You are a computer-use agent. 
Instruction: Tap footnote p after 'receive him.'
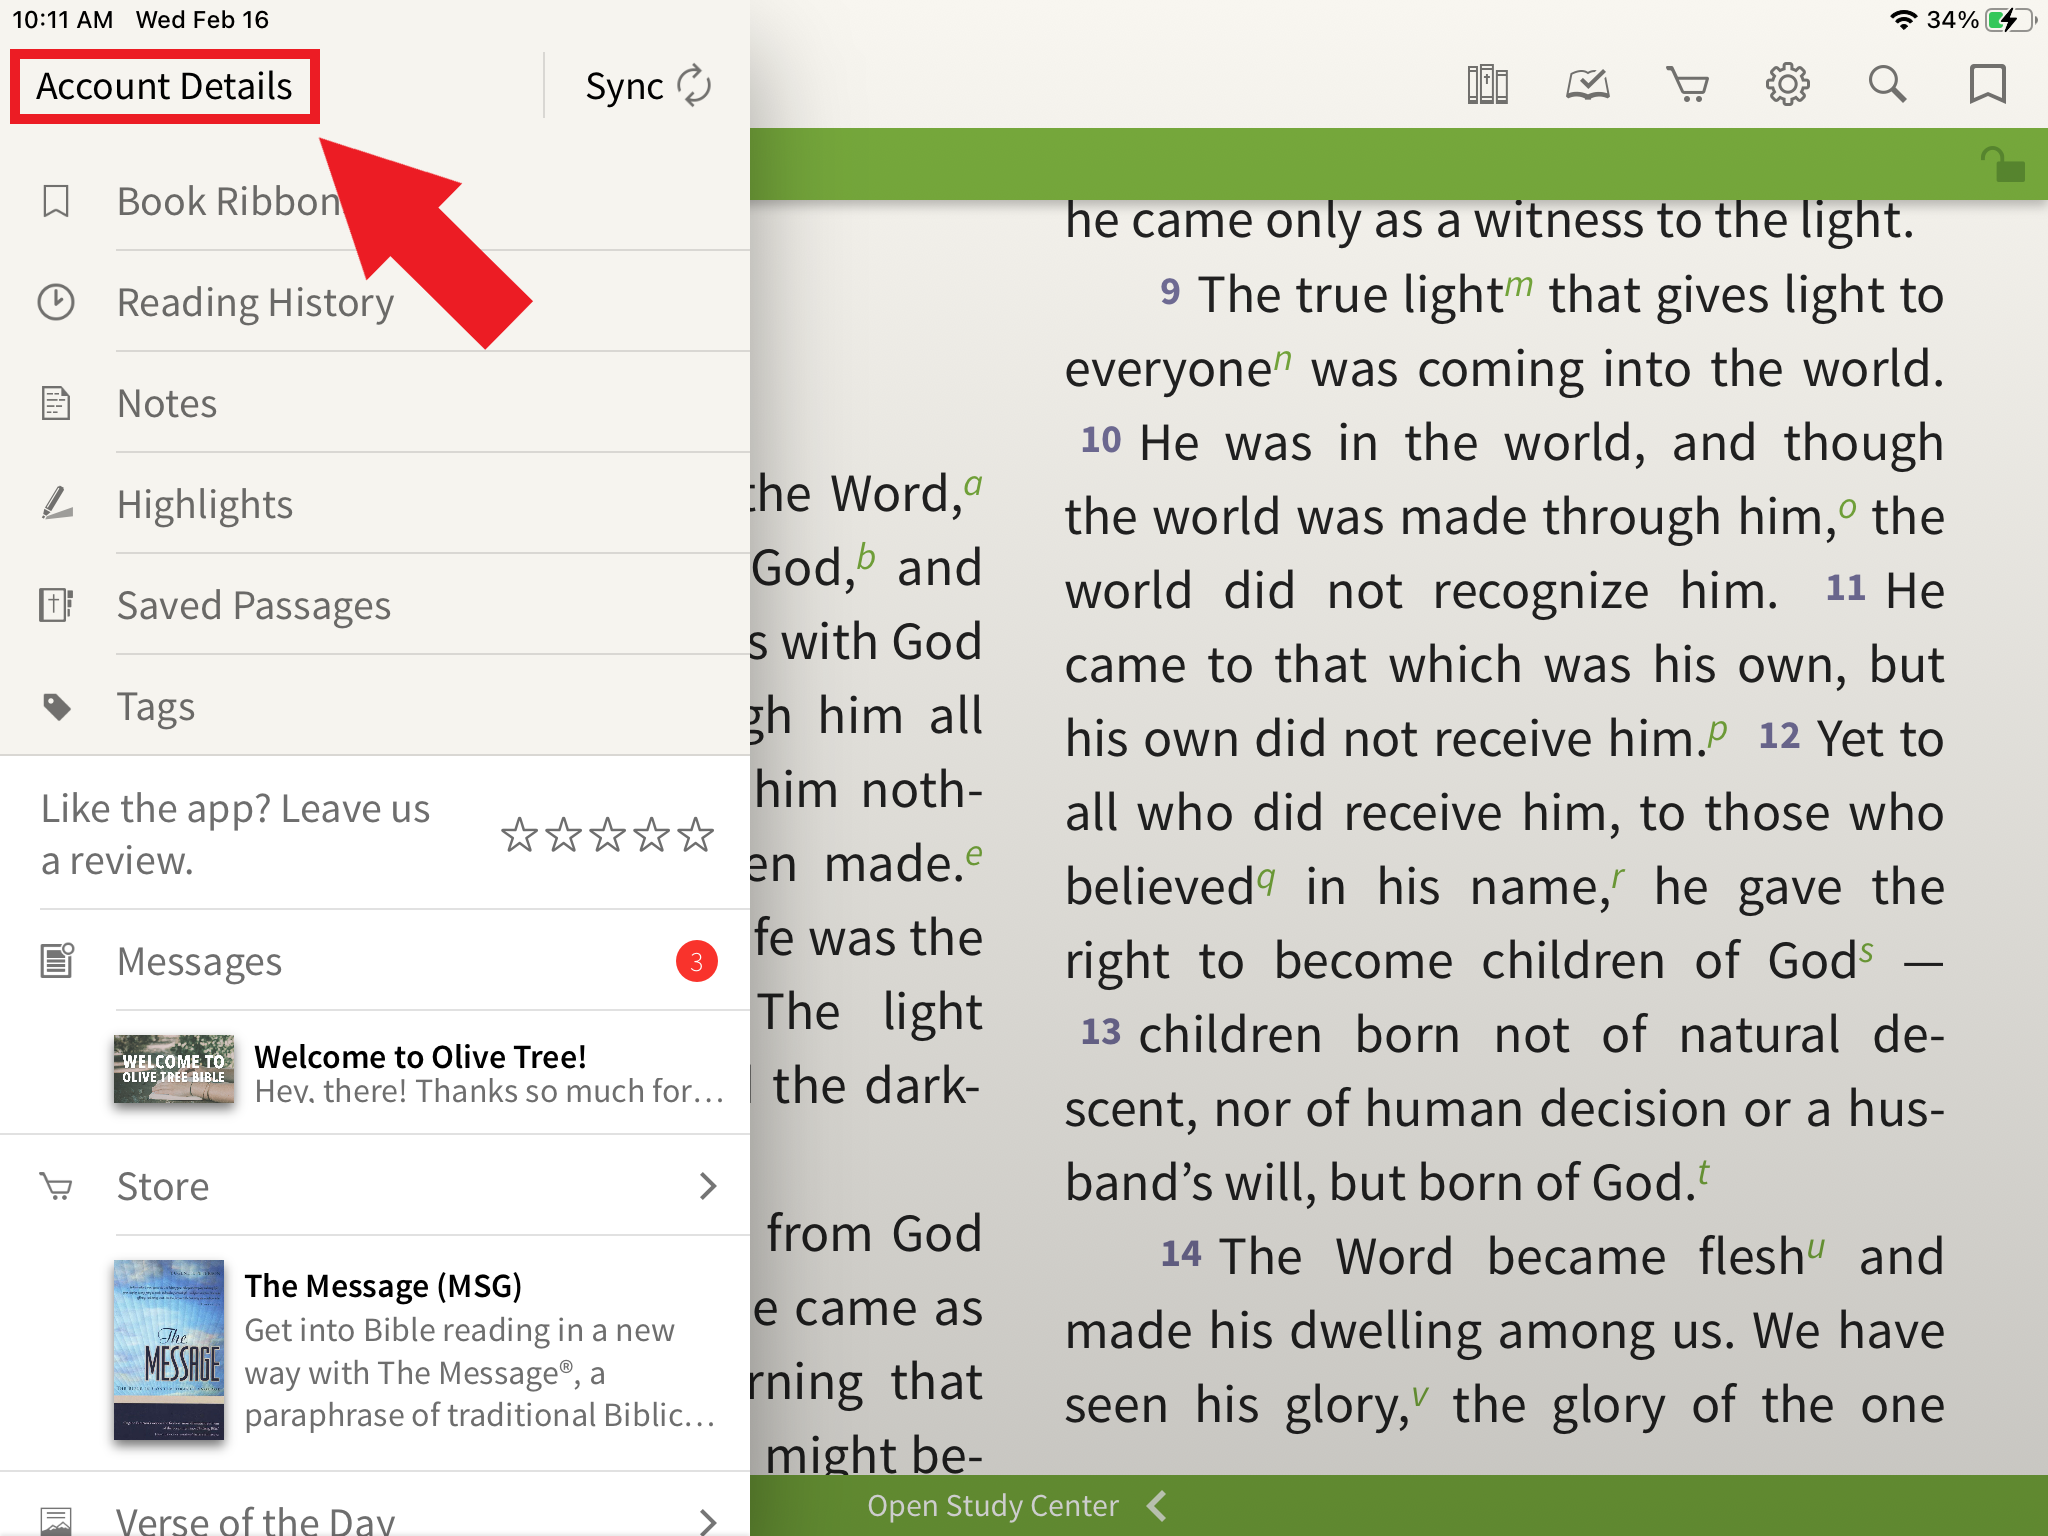click(x=1717, y=732)
